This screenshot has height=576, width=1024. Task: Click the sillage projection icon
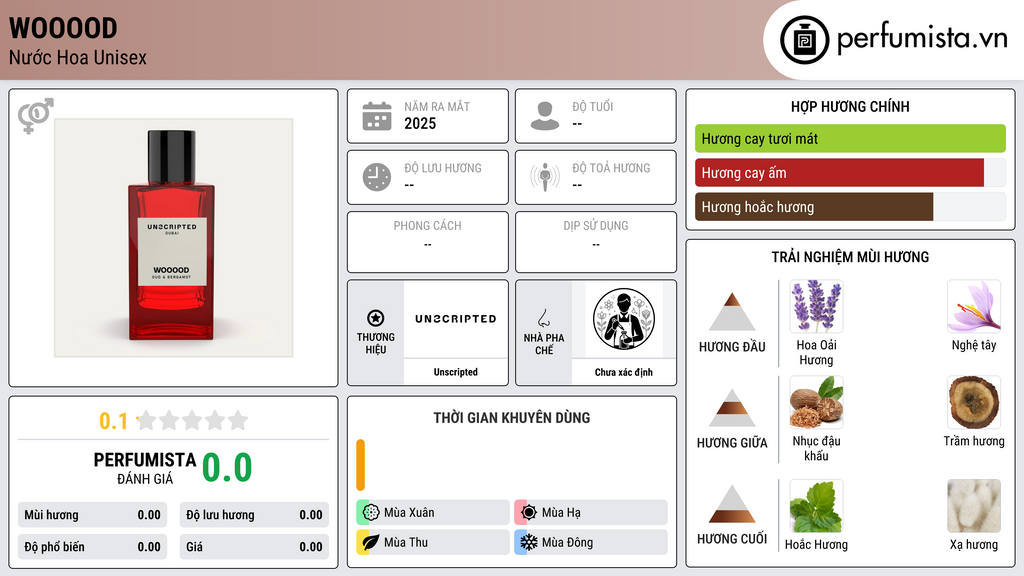tap(545, 177)
